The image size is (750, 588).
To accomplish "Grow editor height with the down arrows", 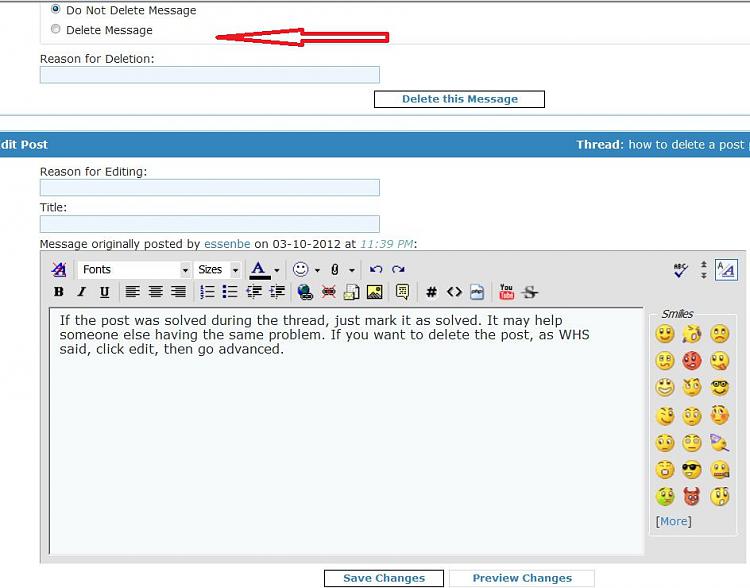I will (x=704, y=276).
